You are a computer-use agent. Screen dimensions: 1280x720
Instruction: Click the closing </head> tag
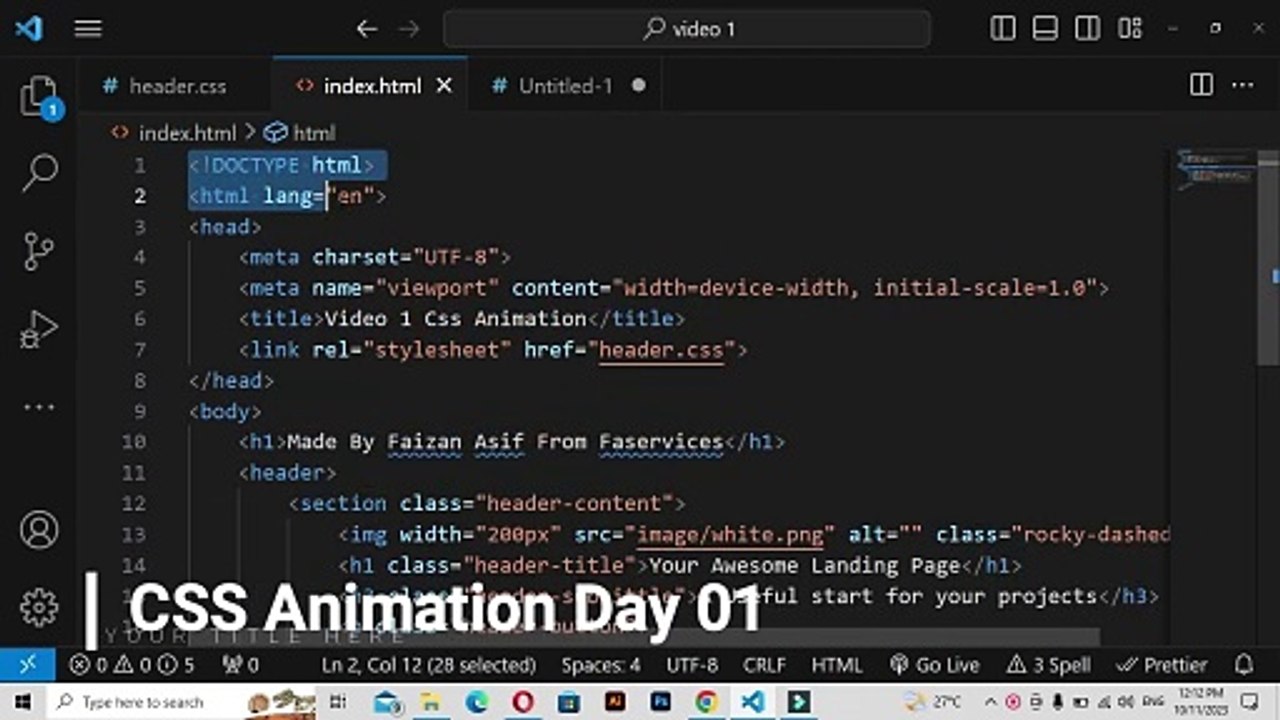231,380
